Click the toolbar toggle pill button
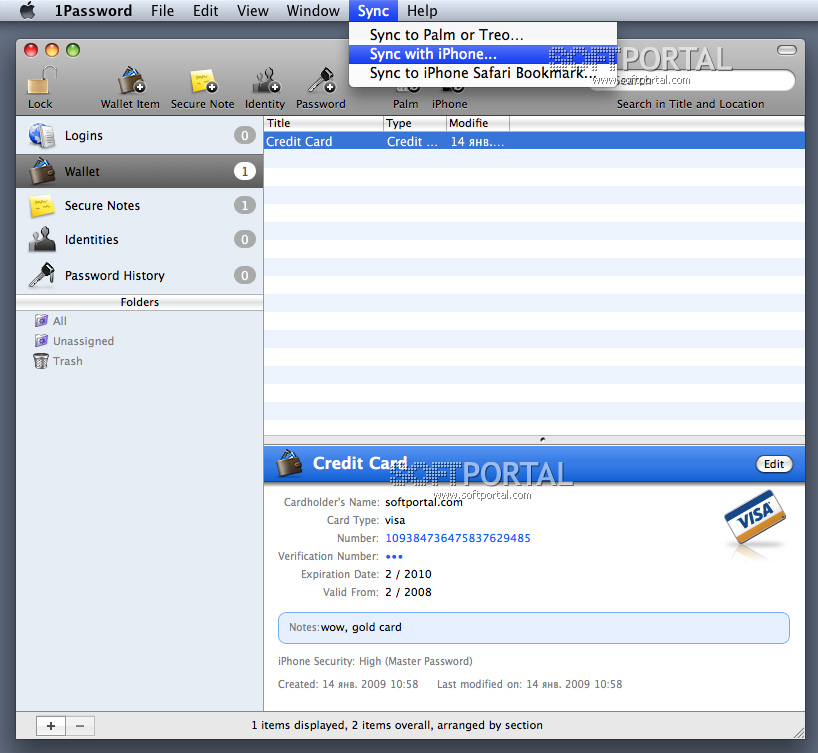Viewport: 818px width, 753px height. (787, 50)
